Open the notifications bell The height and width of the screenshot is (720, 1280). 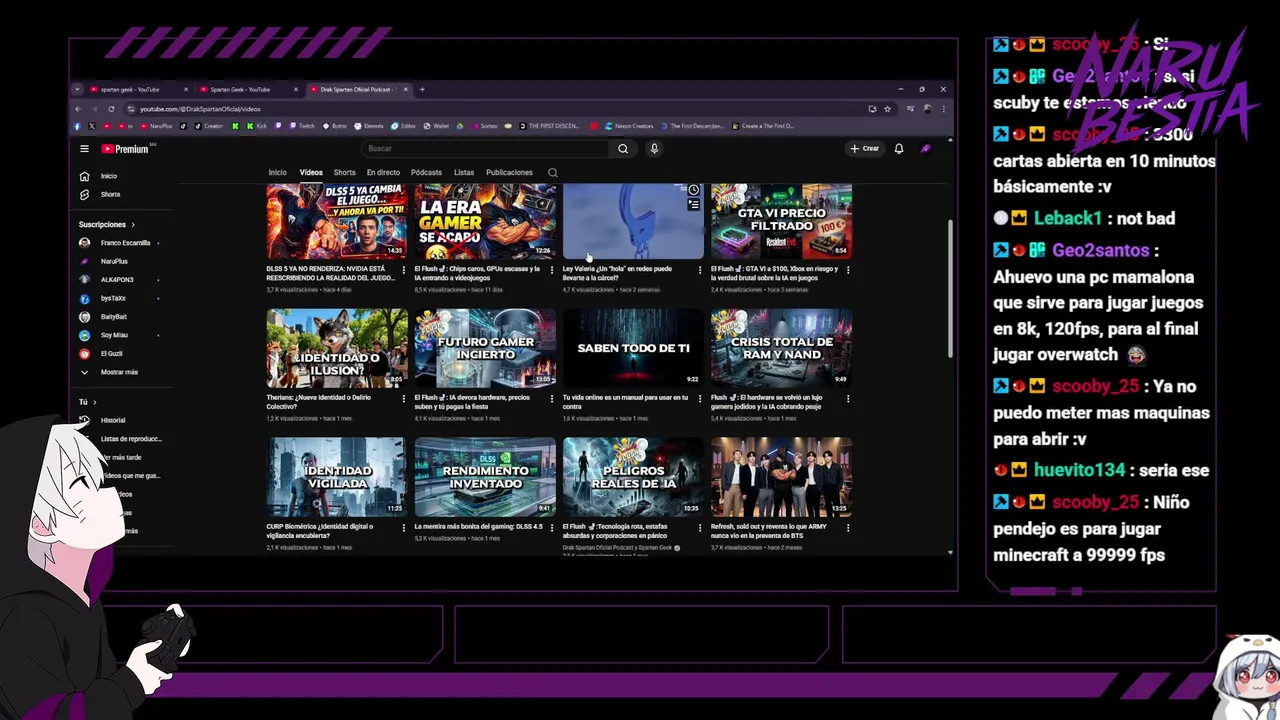coord(899,149)
